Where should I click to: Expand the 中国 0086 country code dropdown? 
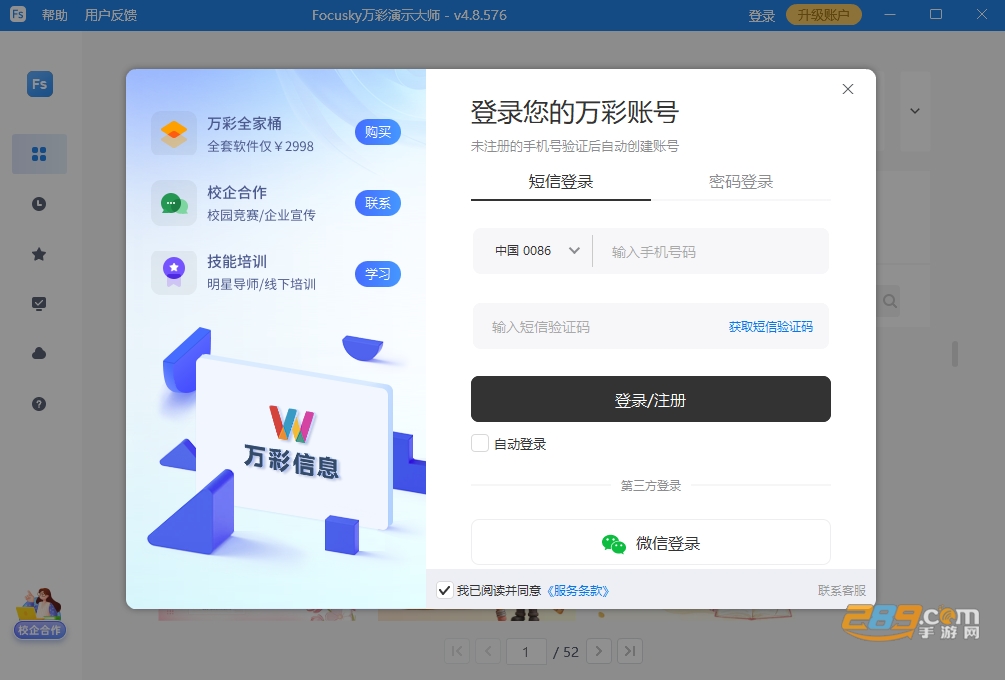[537, 251]
